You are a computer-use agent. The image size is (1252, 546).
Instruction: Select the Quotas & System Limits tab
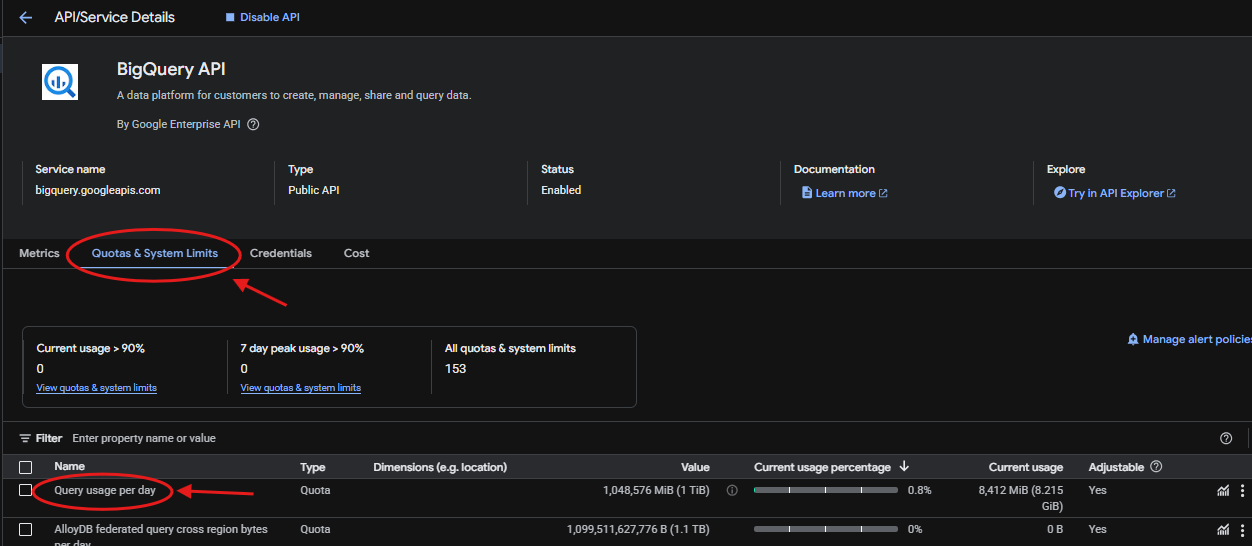(x=155, y=253)
